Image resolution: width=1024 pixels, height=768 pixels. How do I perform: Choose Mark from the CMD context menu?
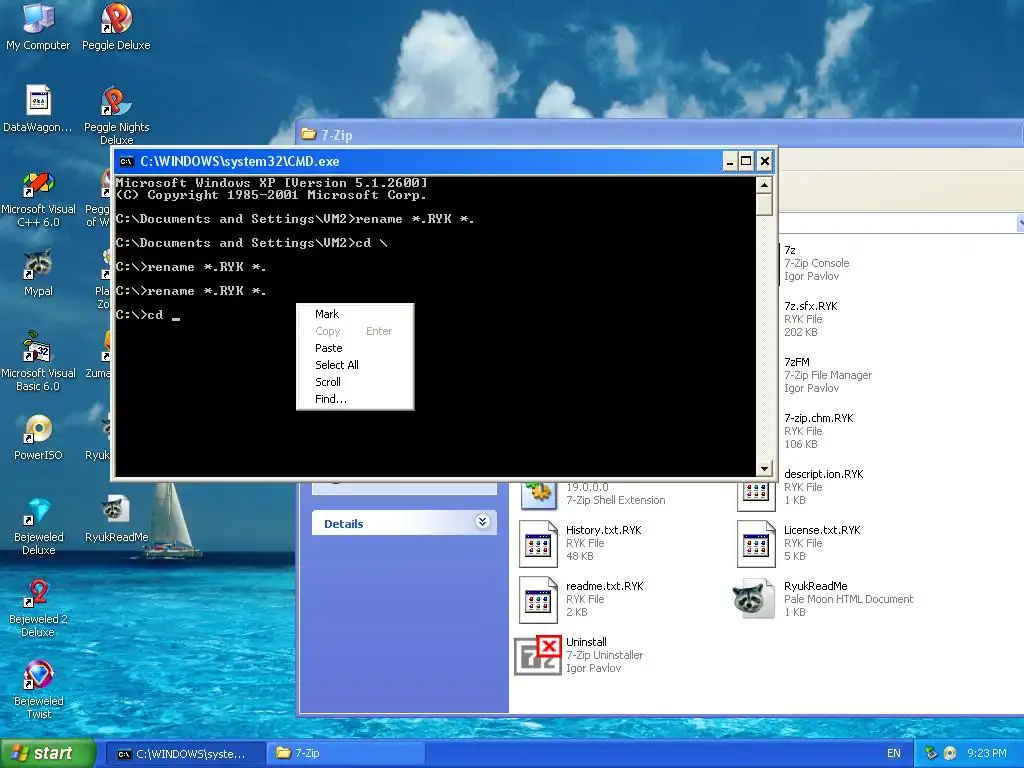327,314
